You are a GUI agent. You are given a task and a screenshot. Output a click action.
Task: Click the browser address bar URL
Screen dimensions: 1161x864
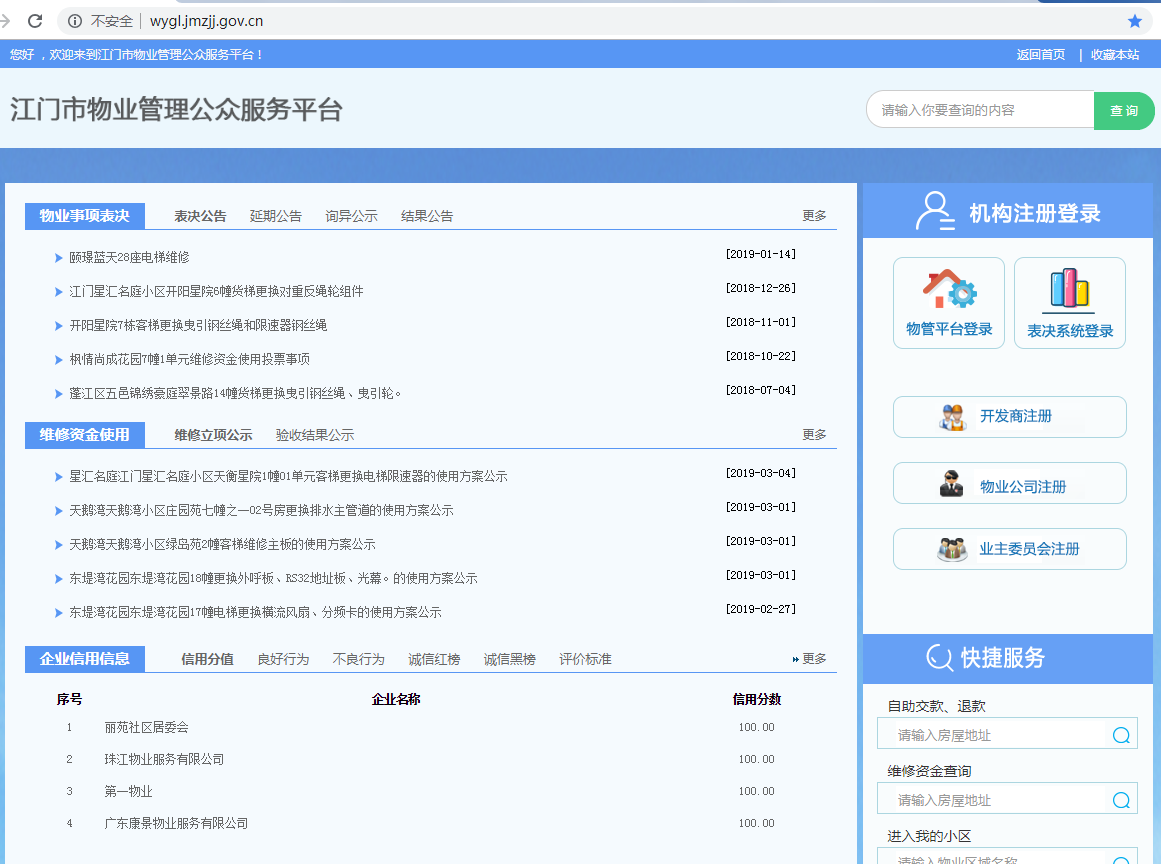[x=207, y=21]
